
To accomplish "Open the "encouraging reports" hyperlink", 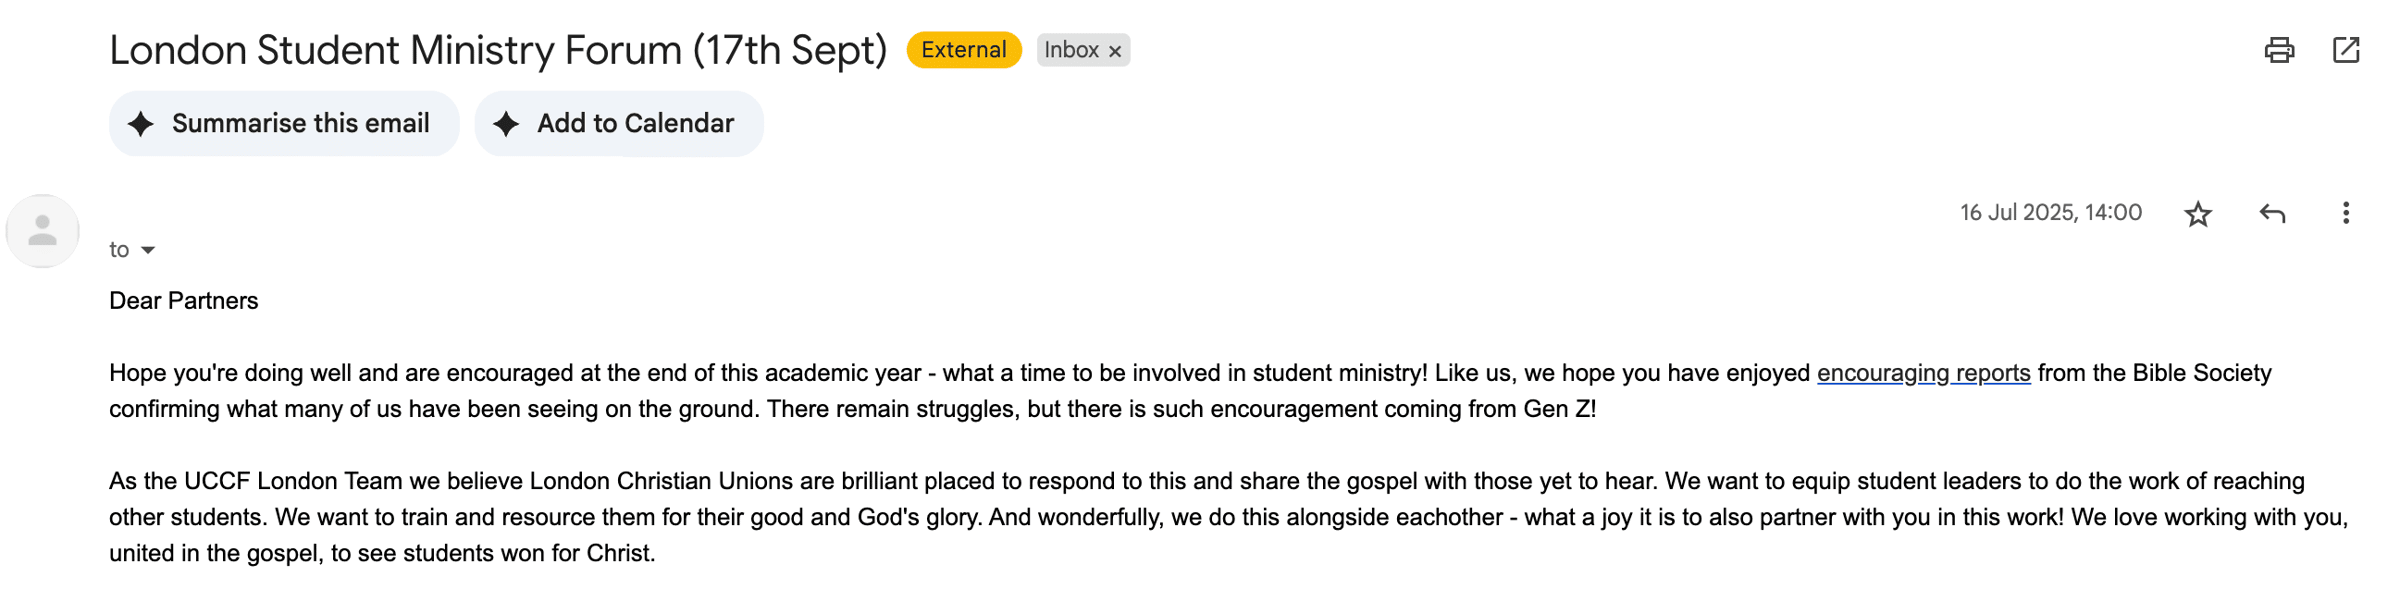I will 1923,373.
